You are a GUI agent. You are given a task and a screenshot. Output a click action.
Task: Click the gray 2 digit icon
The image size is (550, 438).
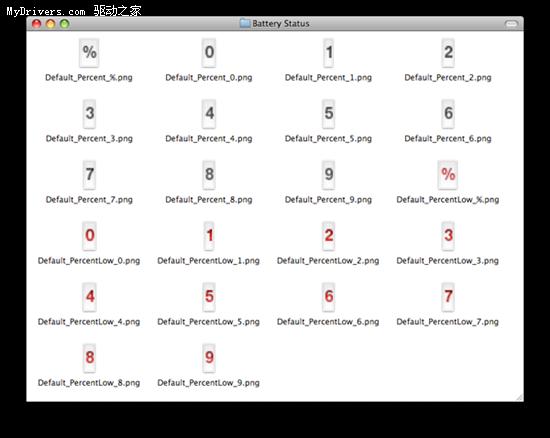(x=448, y=53)
